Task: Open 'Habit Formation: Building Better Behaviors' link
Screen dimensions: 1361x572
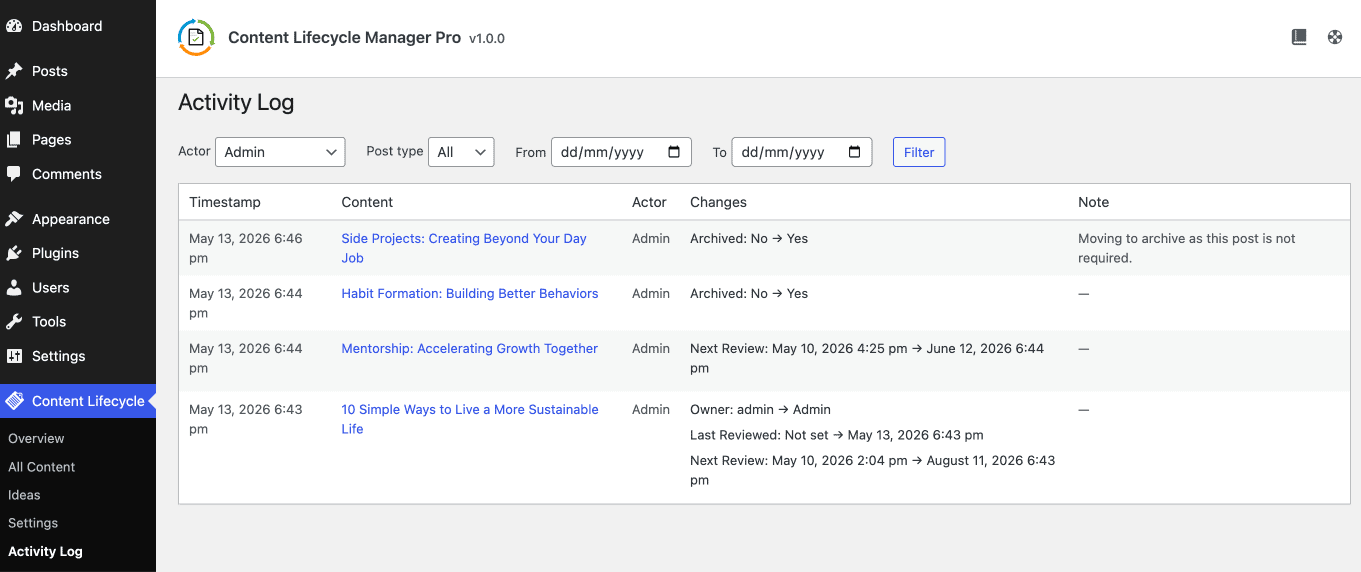Action: [470, 294]
